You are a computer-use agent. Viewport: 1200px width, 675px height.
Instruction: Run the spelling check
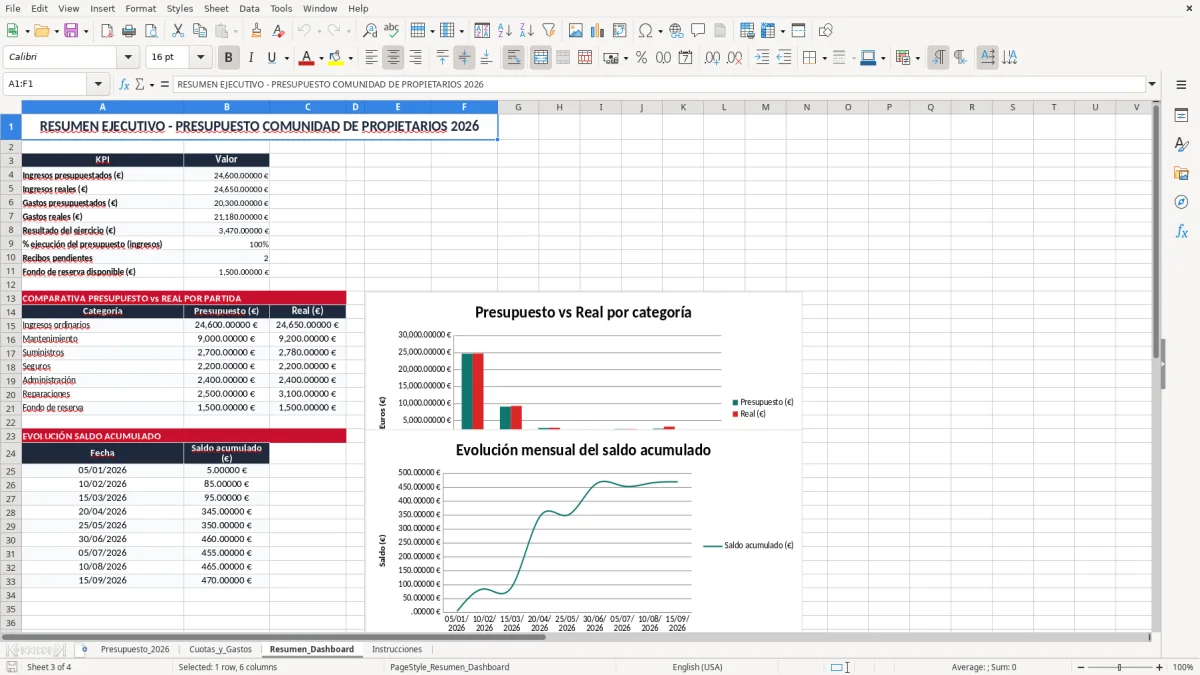point(392,31)
